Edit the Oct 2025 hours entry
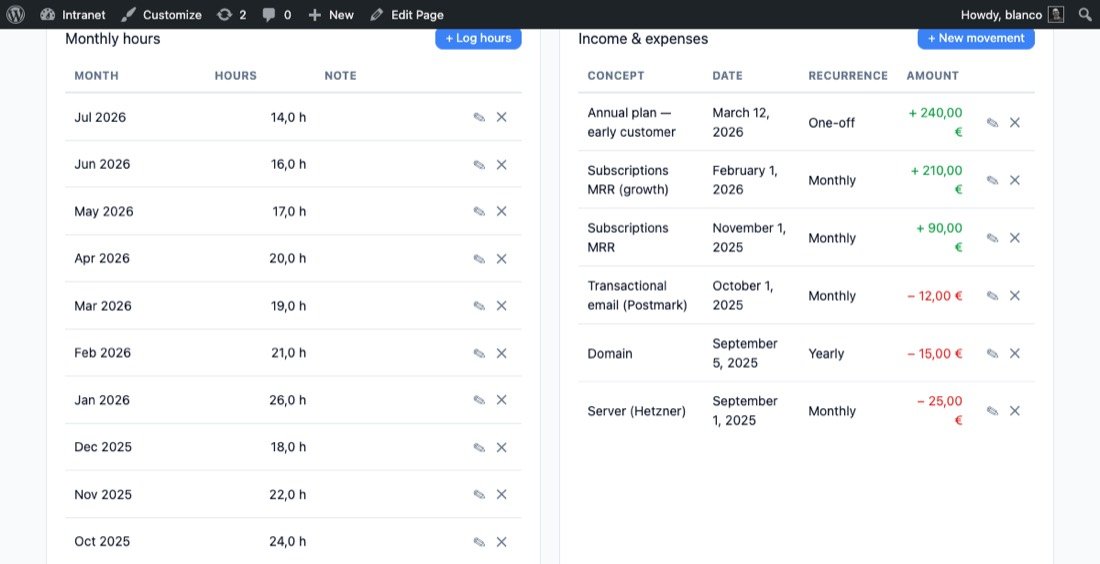This screenshot has height=564, width=1100. 479,542
